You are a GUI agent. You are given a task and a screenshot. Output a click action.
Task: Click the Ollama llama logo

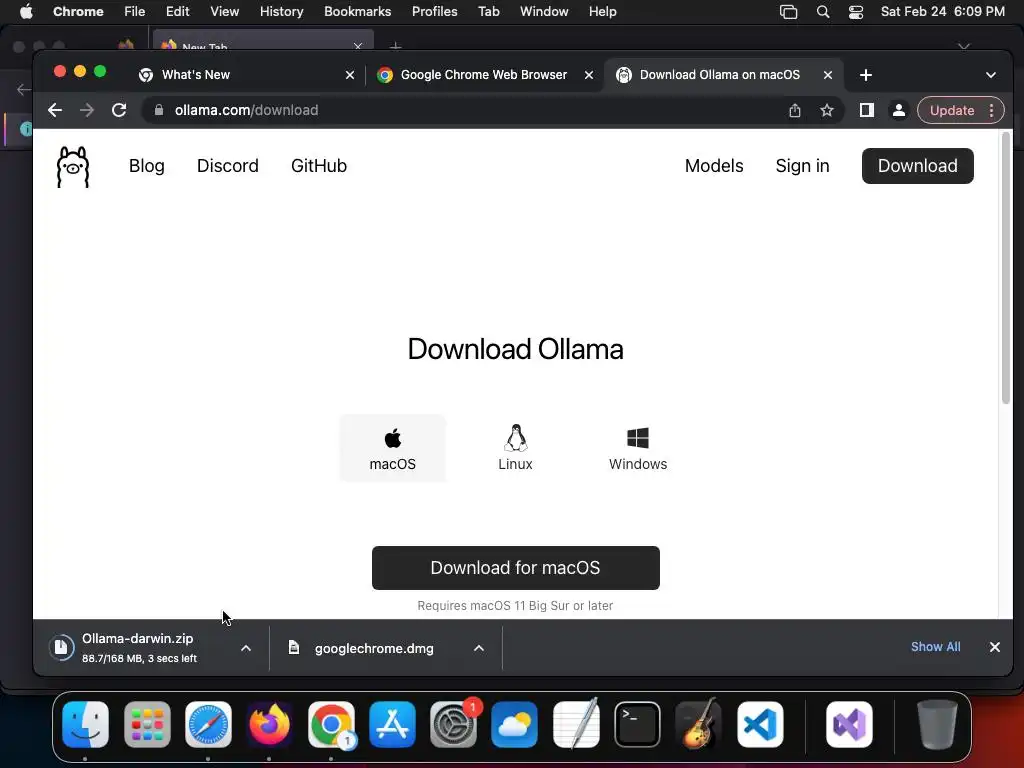[72, 167]
